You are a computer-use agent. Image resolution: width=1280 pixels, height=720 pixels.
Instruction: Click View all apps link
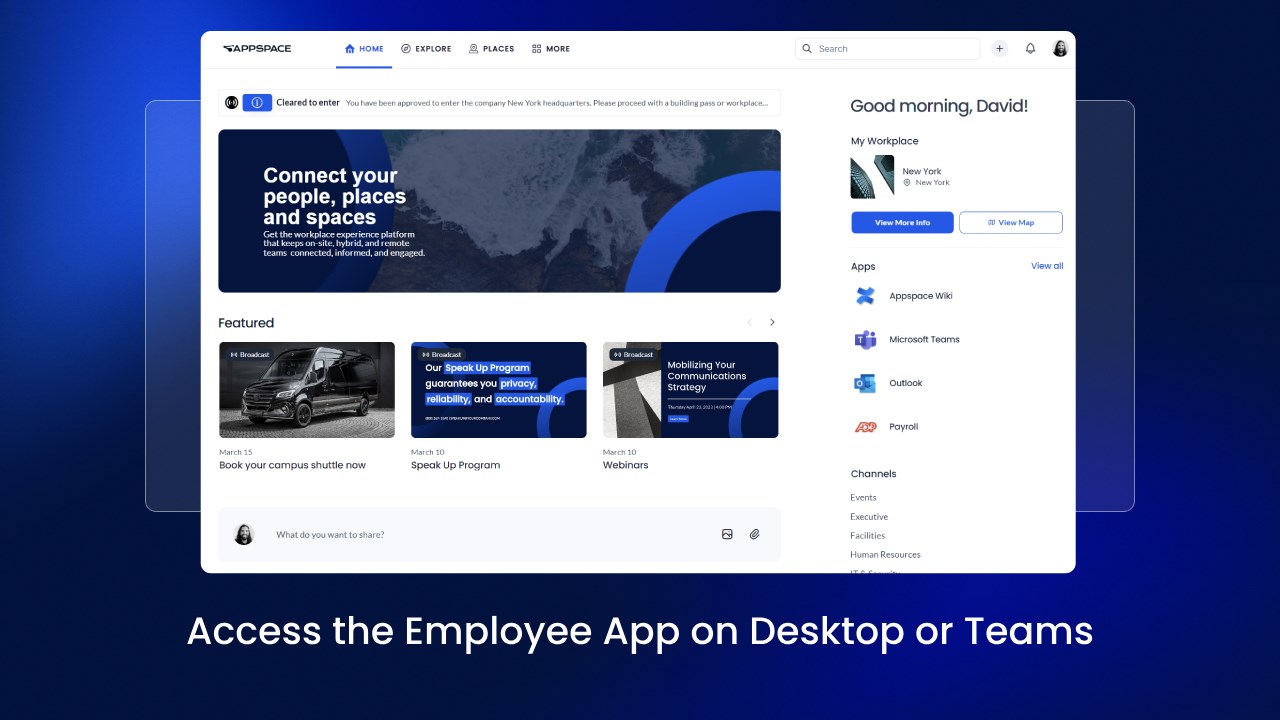[x=1047, y=266]
